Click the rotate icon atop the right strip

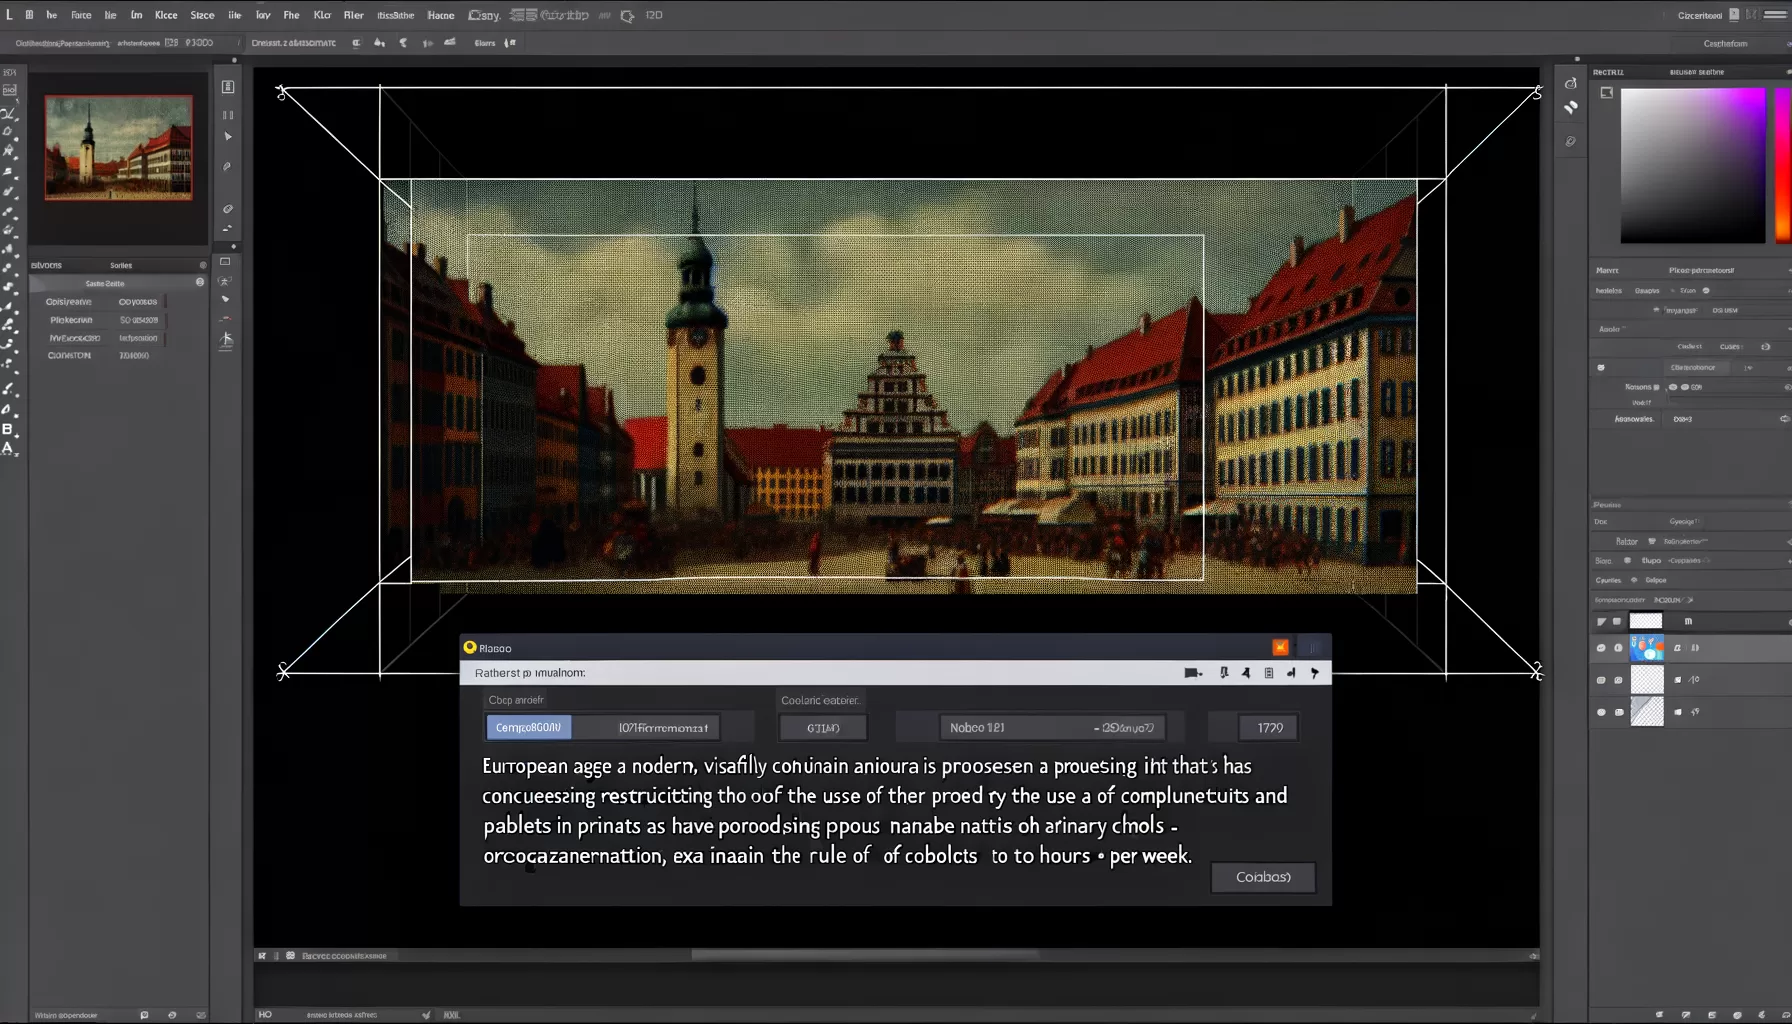tap(1571, 83)
